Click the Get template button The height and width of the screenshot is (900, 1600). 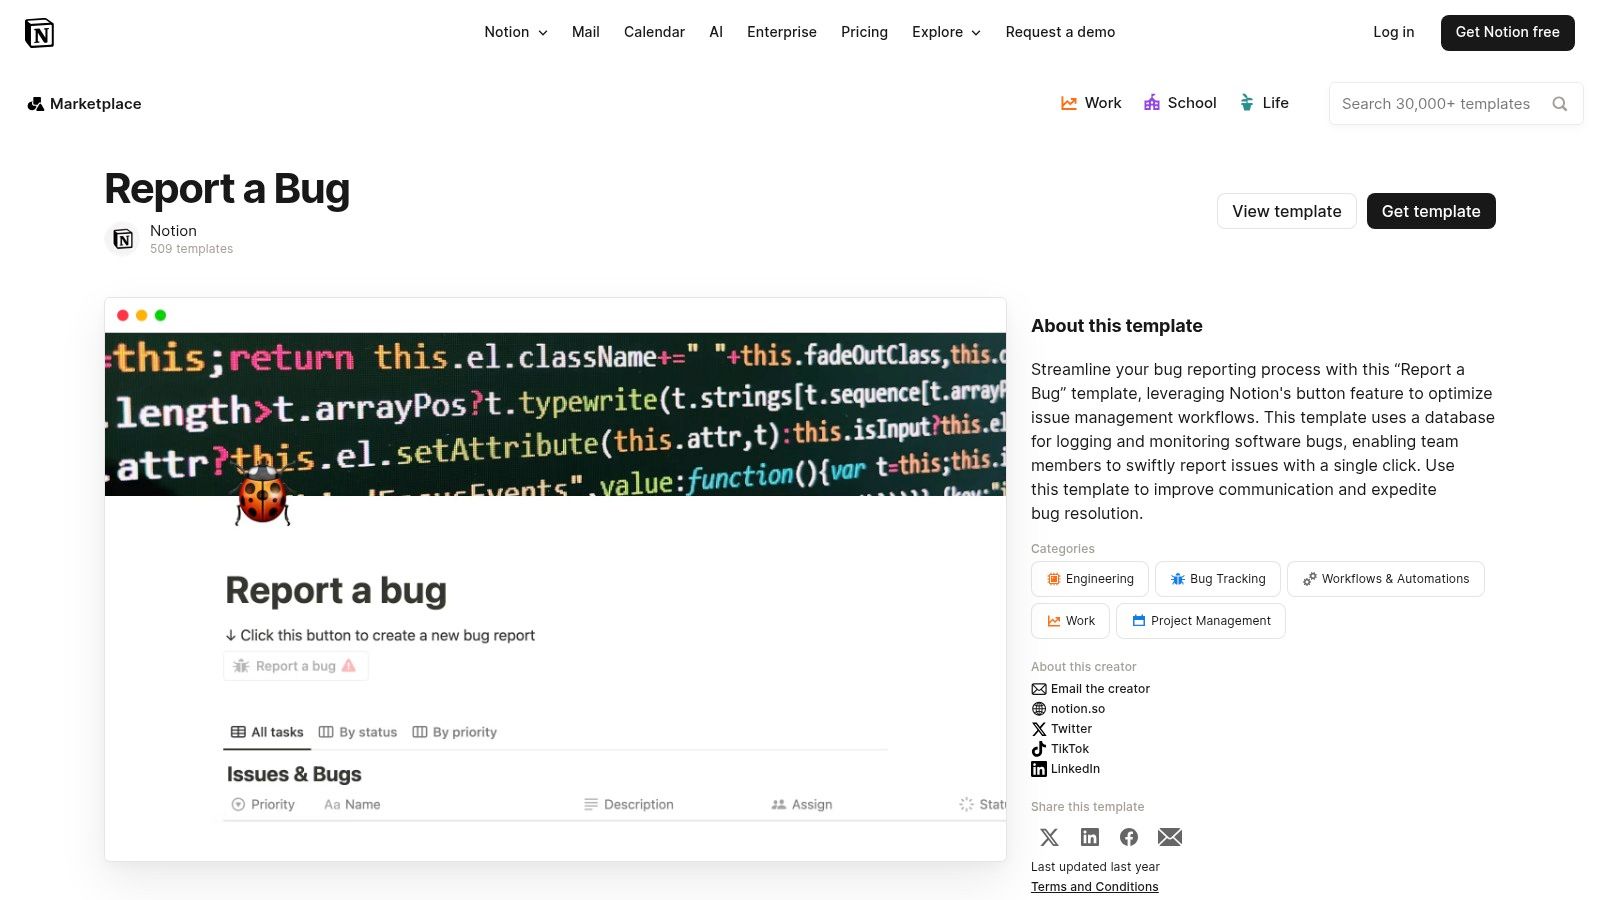pyautogui.click(x=1431, y=211)
